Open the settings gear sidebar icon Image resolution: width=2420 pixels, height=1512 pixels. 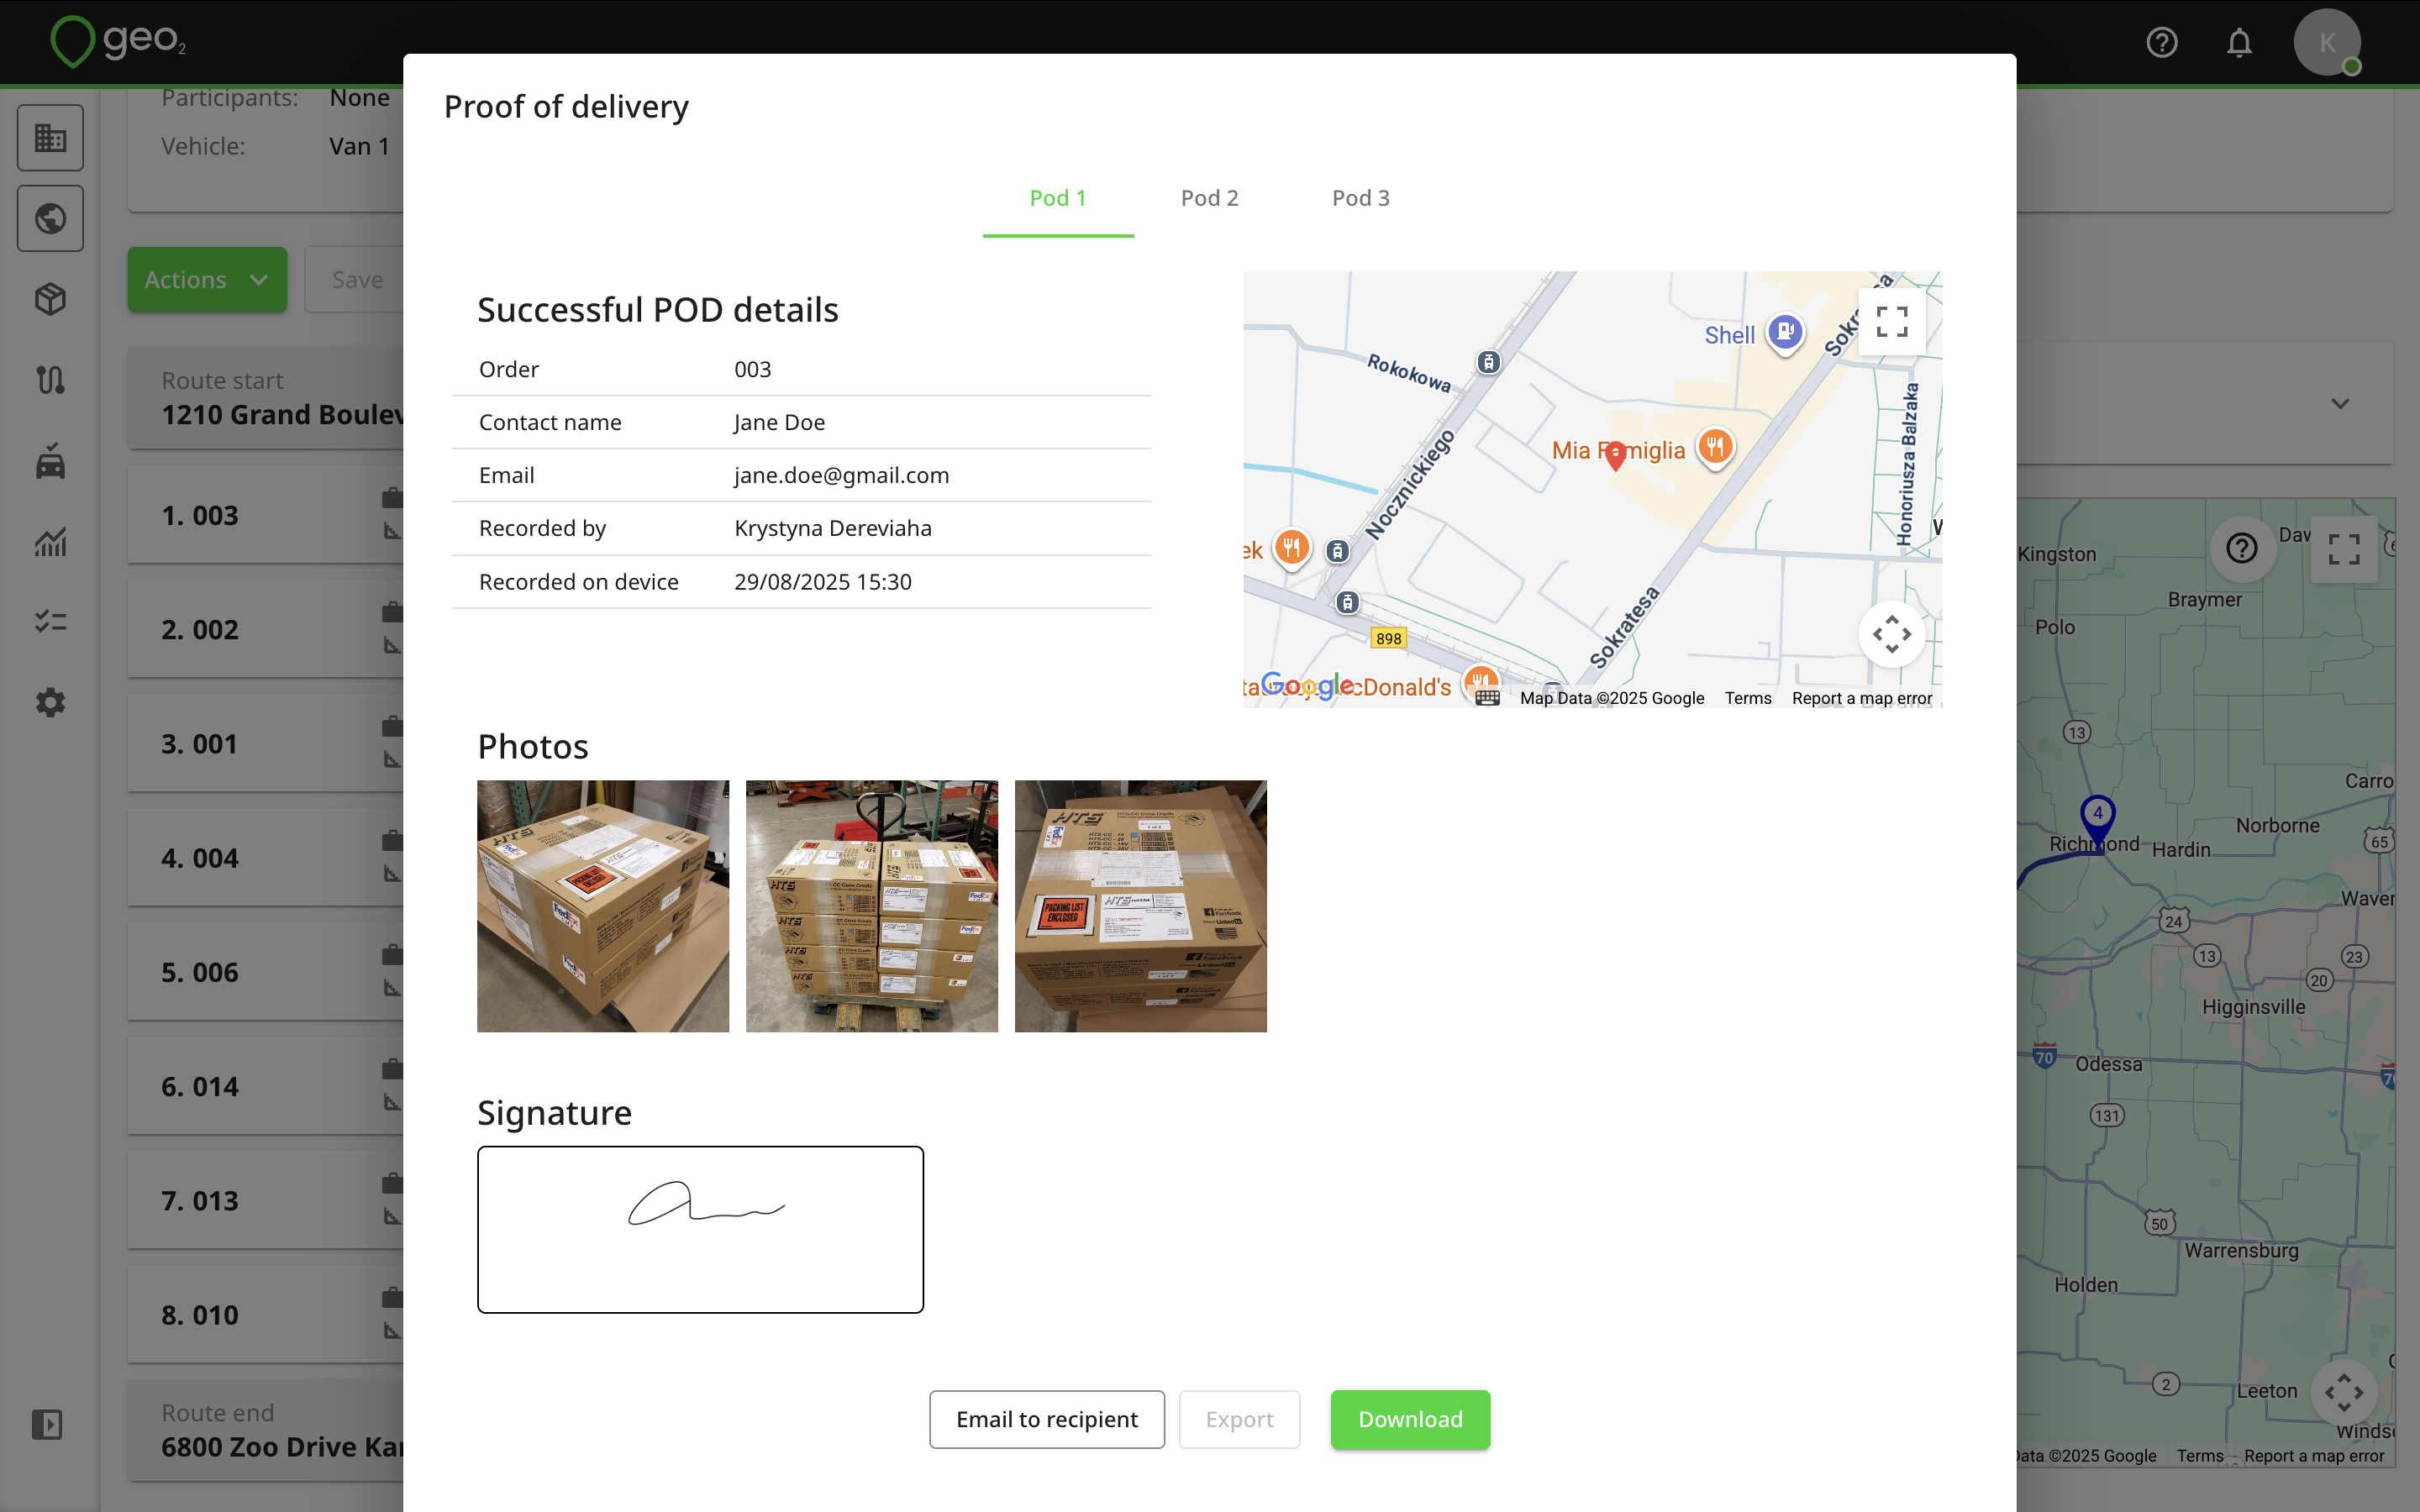tap(50, 703)
